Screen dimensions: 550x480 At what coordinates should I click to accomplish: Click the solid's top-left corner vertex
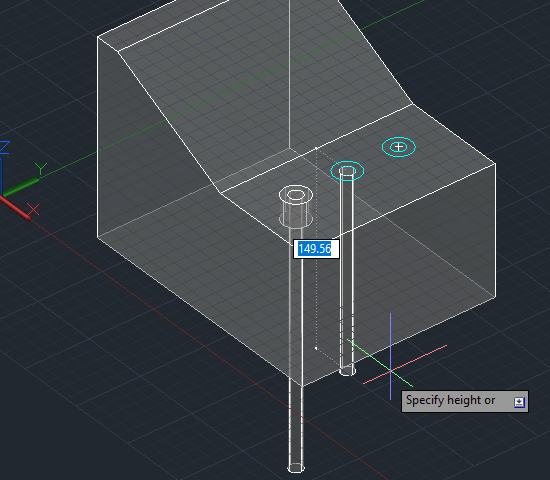tap(97, 36)
